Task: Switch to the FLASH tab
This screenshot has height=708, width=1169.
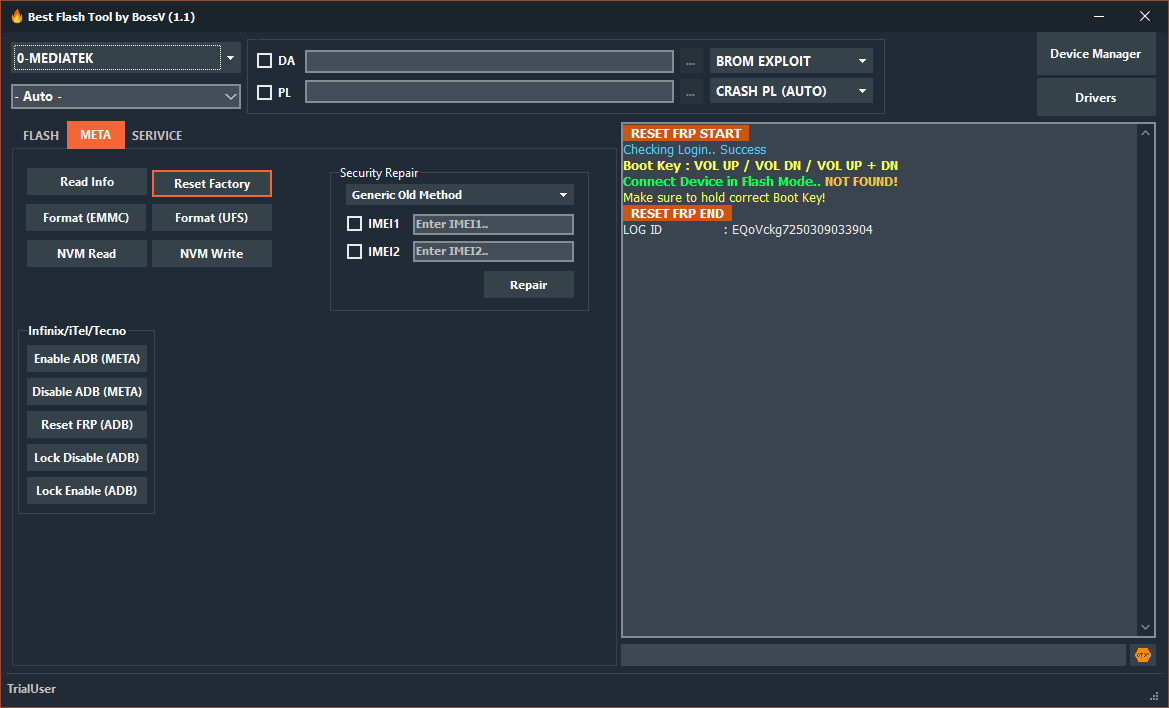Action: [40, 134]
